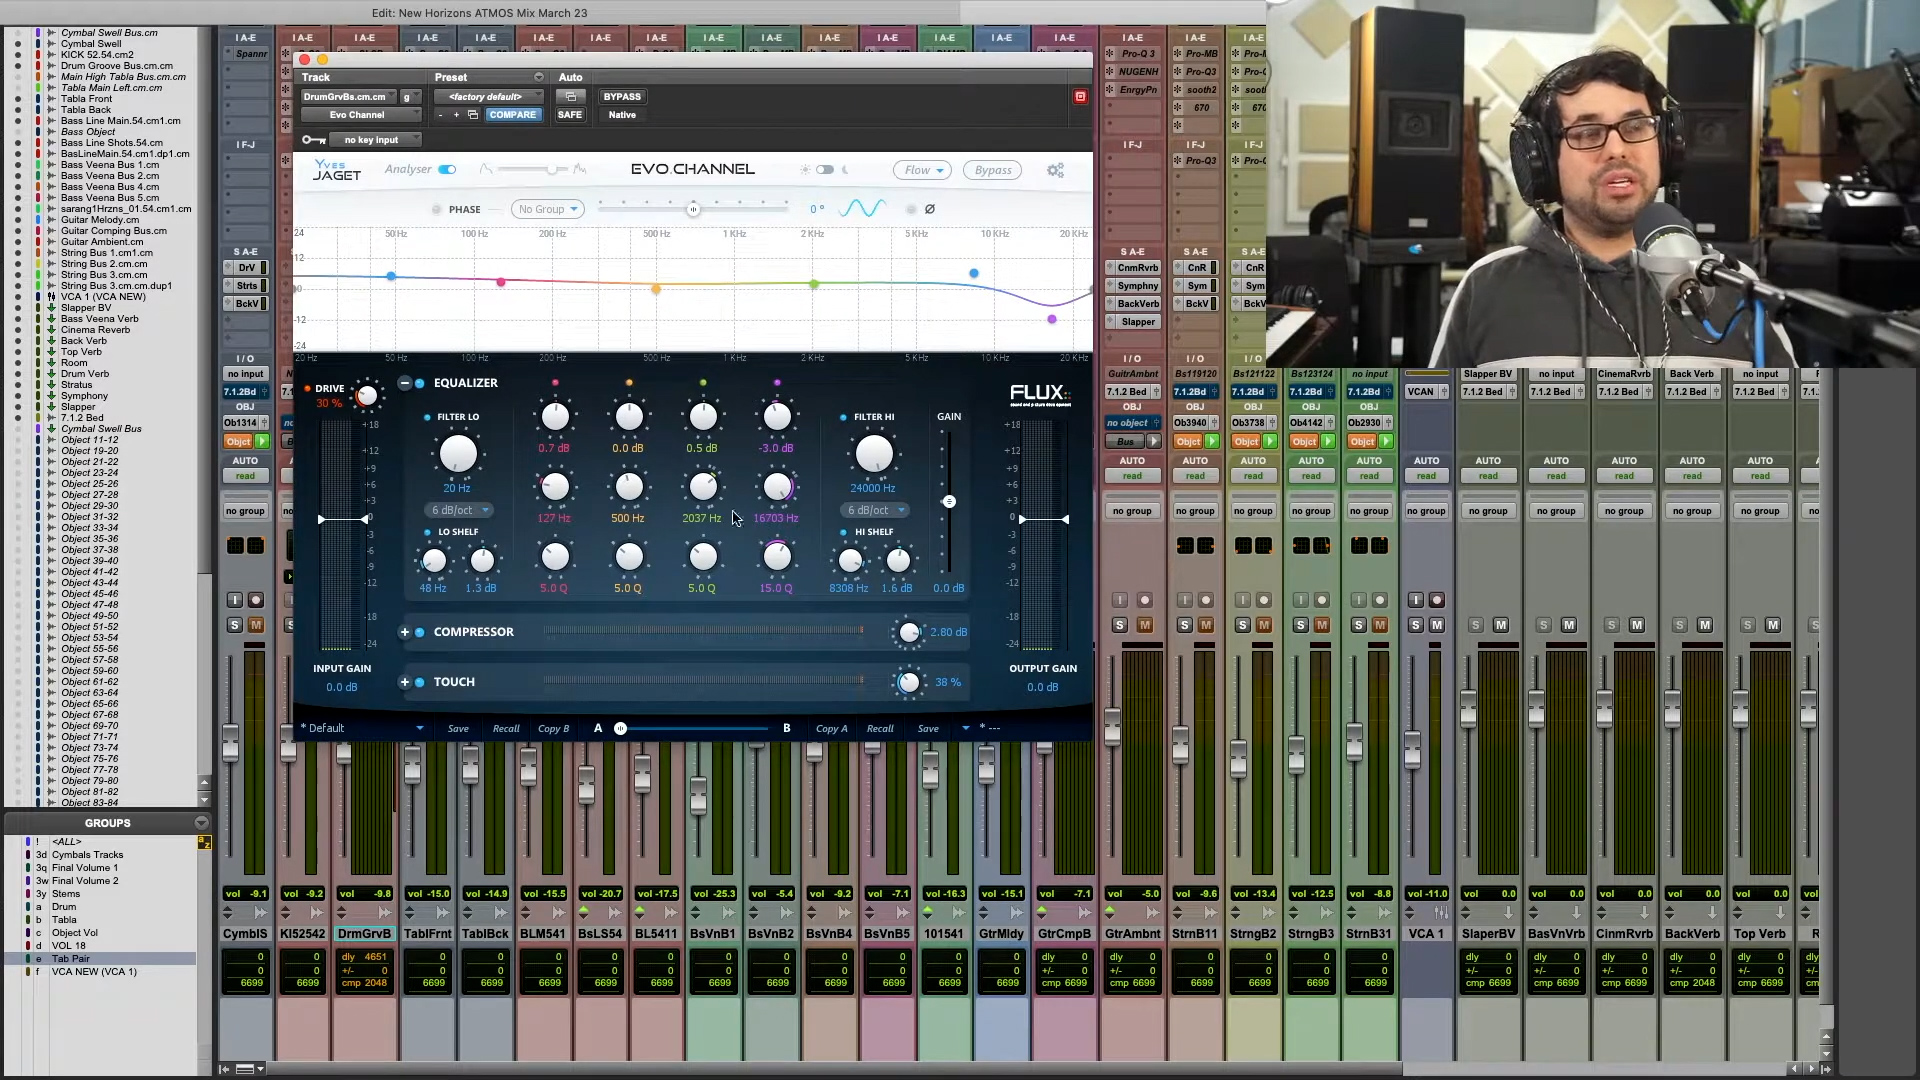Open the no key input selector
The image size is (1920, 1080).
pos(375,140)
